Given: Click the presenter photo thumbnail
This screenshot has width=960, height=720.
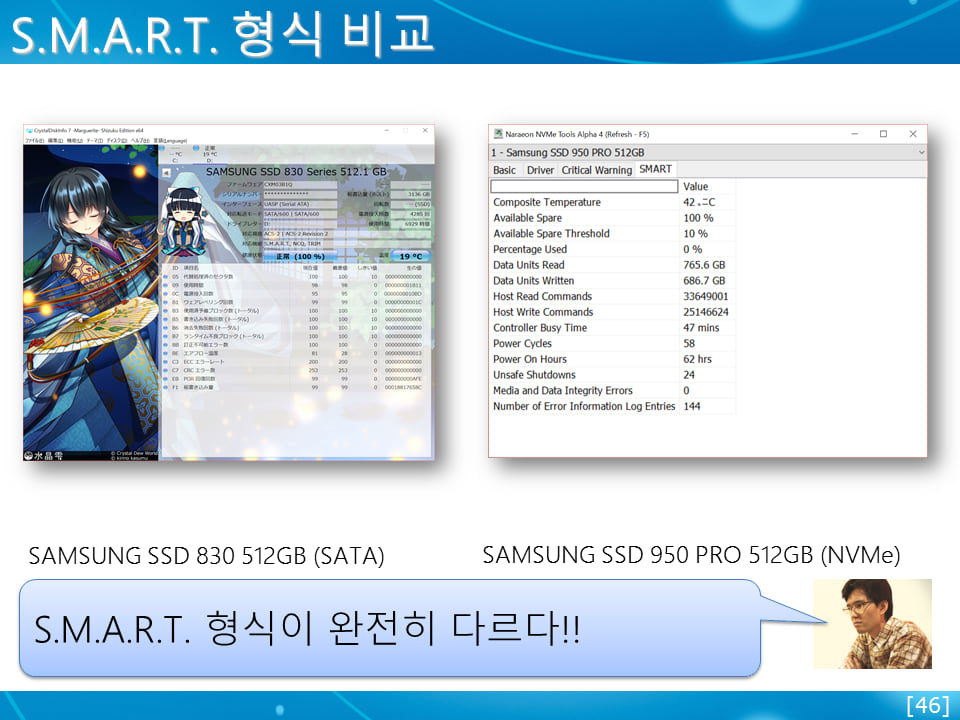Looking at the screenshot, I should 872,623.
